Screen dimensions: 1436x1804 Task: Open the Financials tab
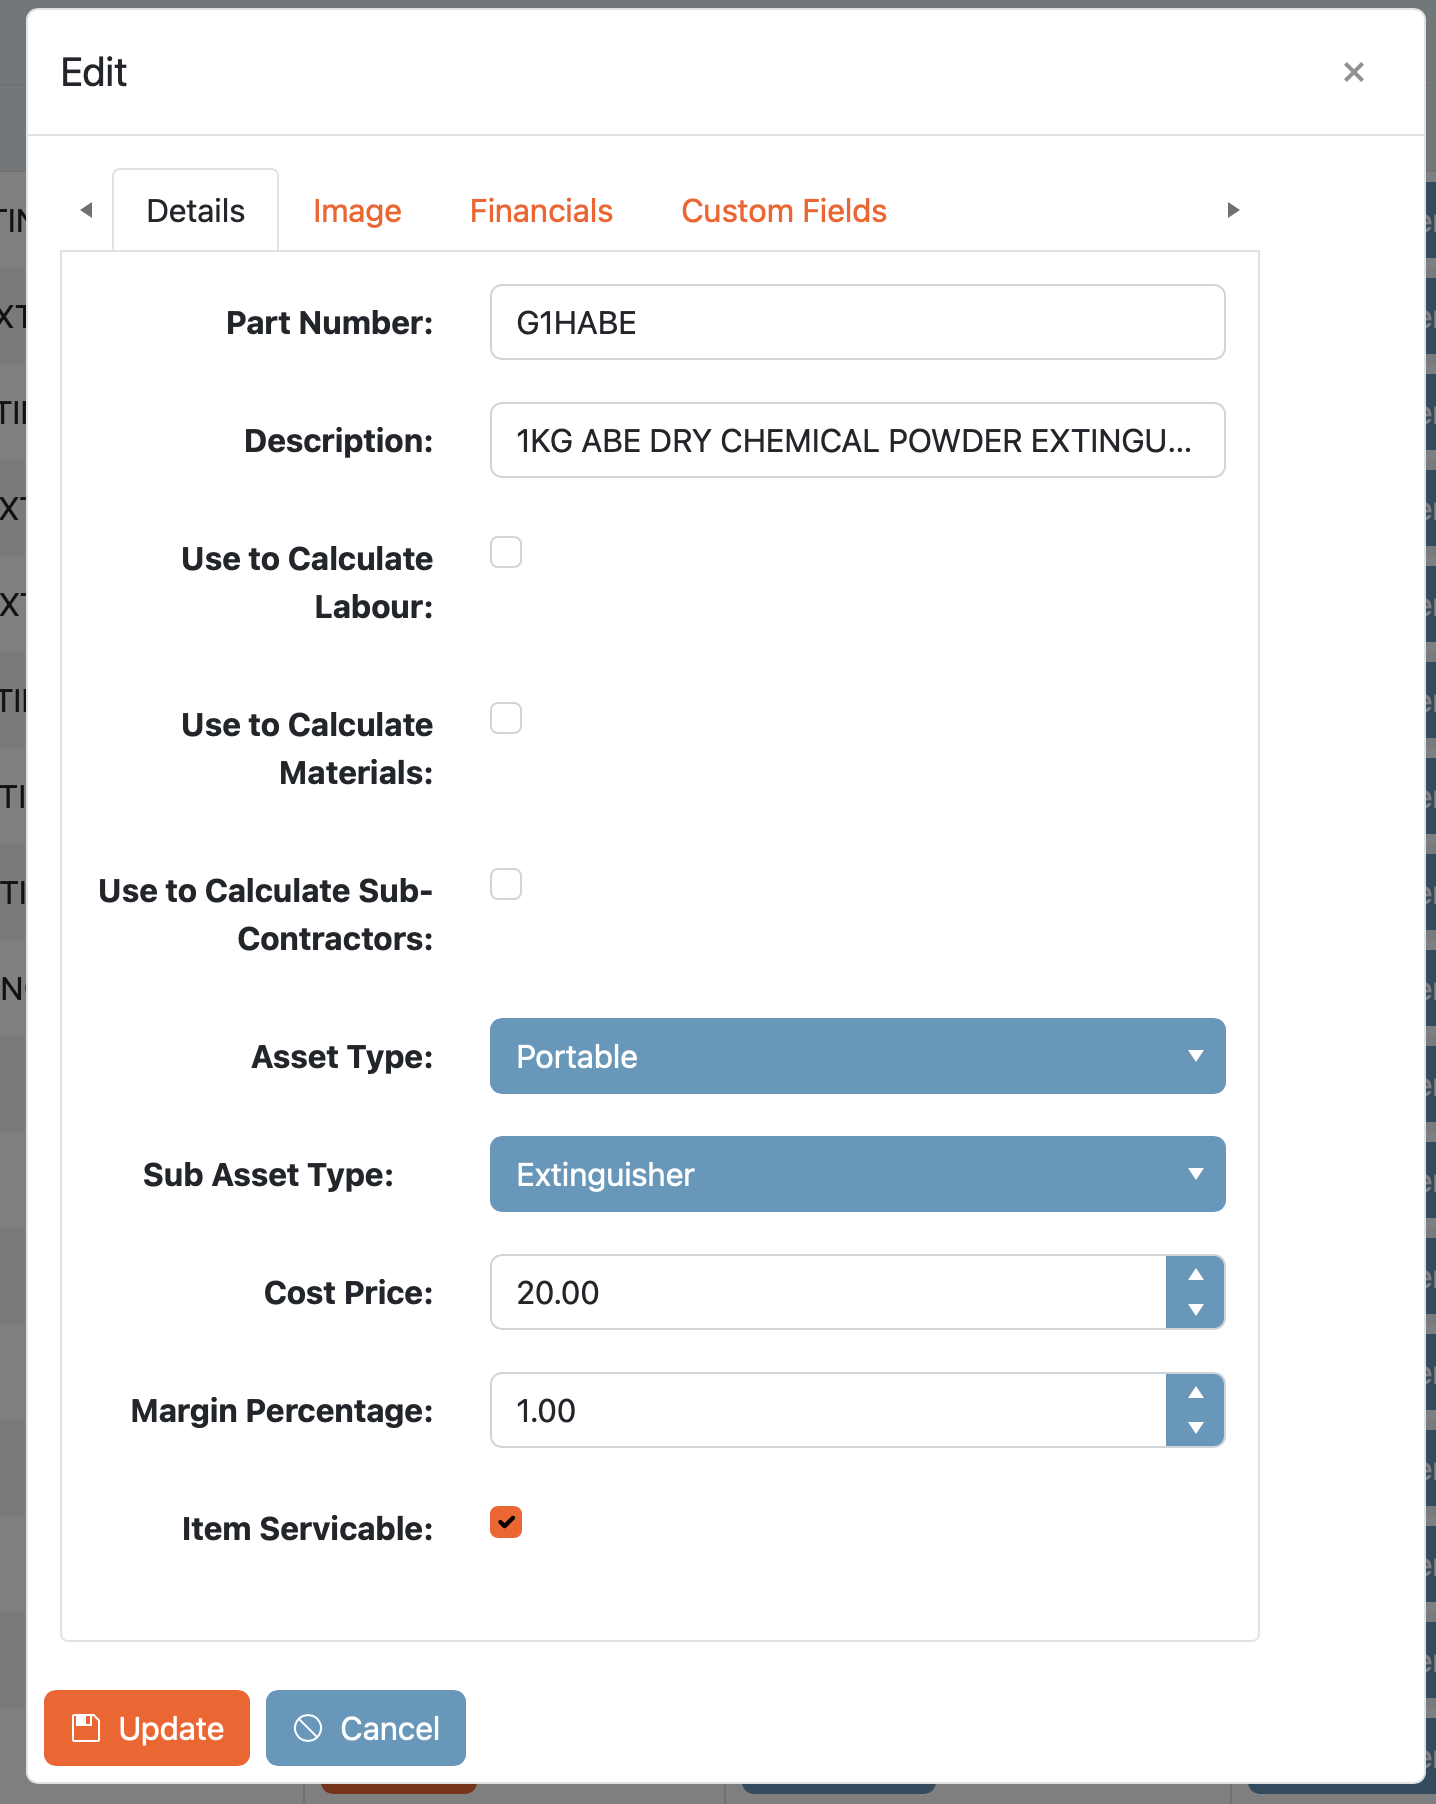[541, 211]
